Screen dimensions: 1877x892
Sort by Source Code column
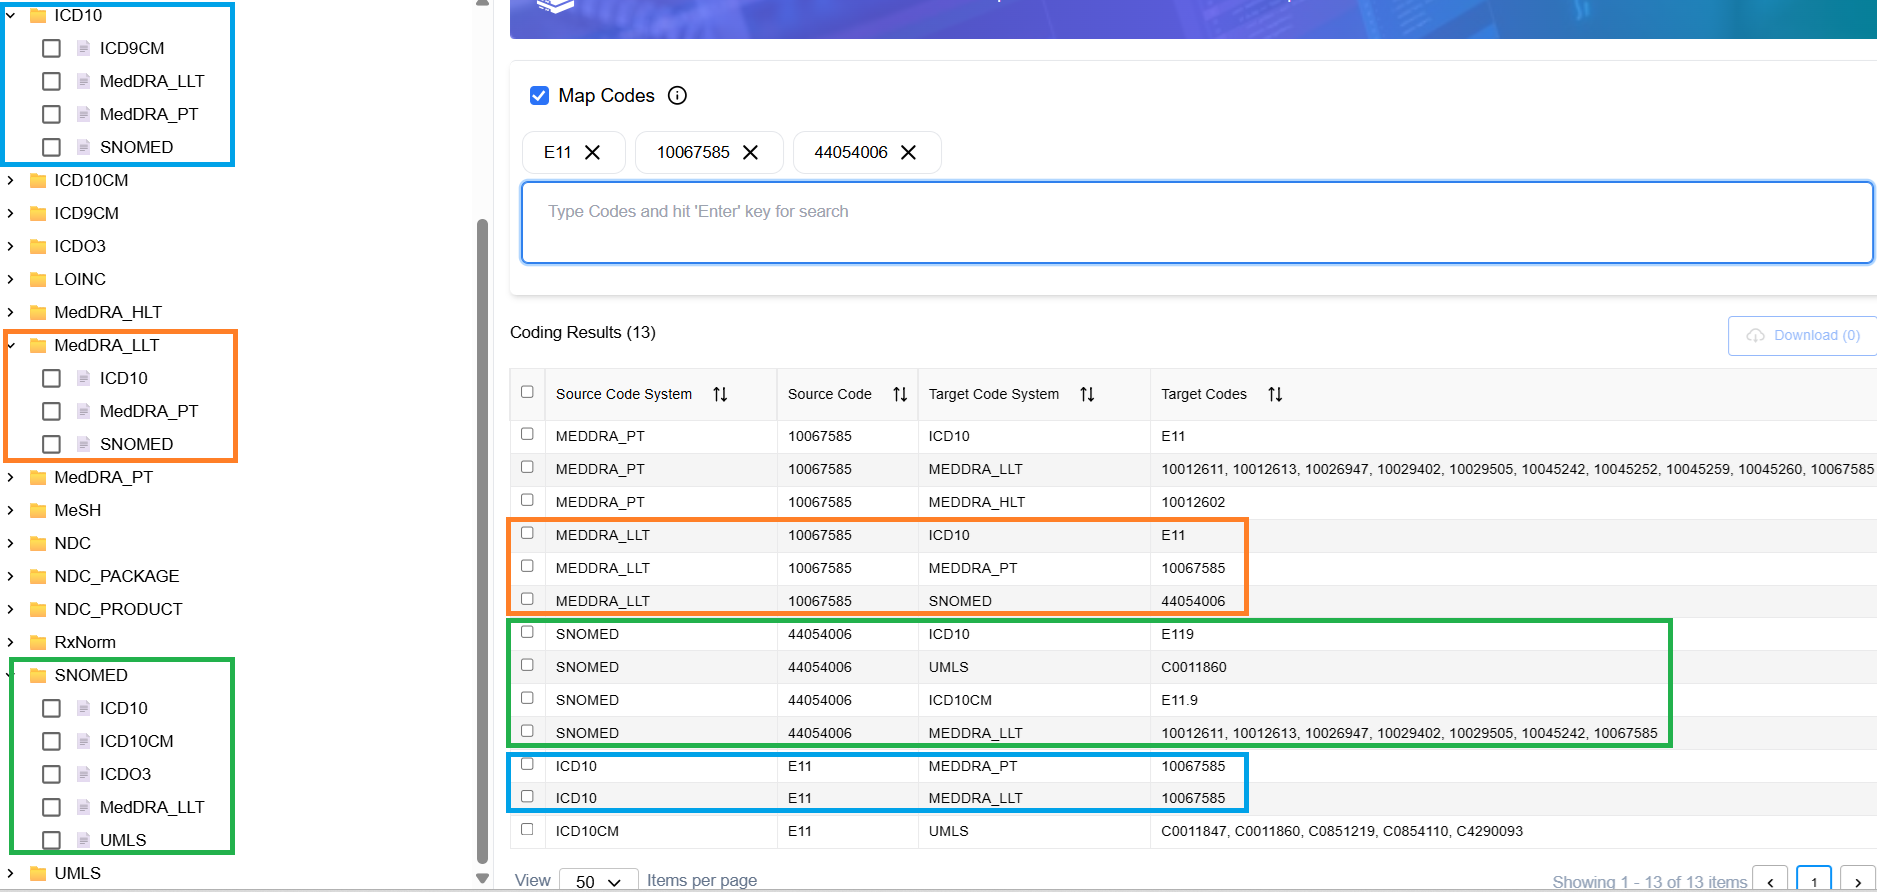(900, 394)
